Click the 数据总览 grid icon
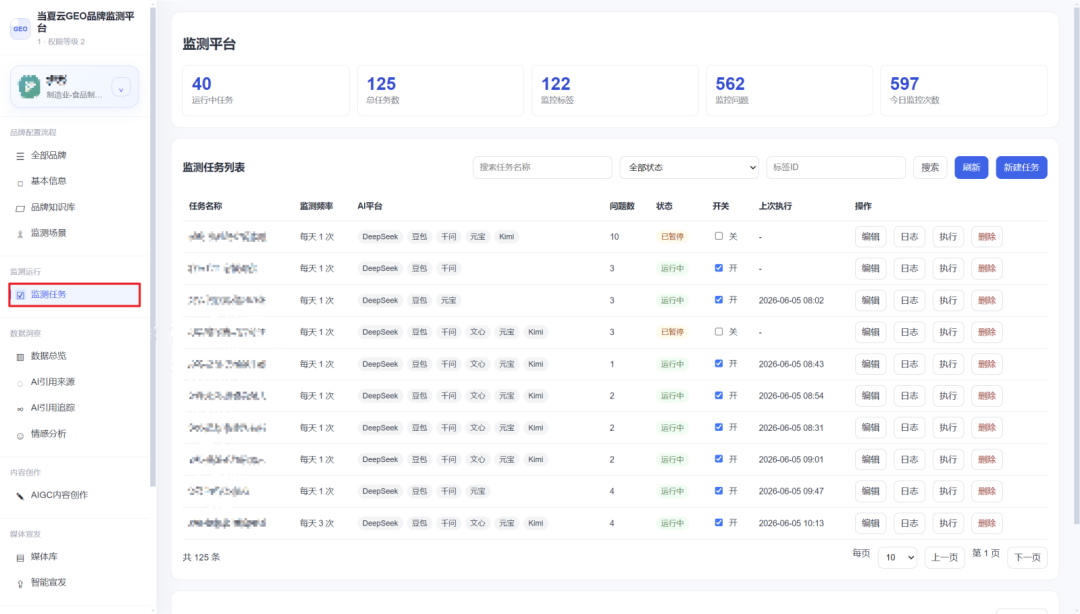The height and width of the screenshot is (614, 1080). coord(20,356)
